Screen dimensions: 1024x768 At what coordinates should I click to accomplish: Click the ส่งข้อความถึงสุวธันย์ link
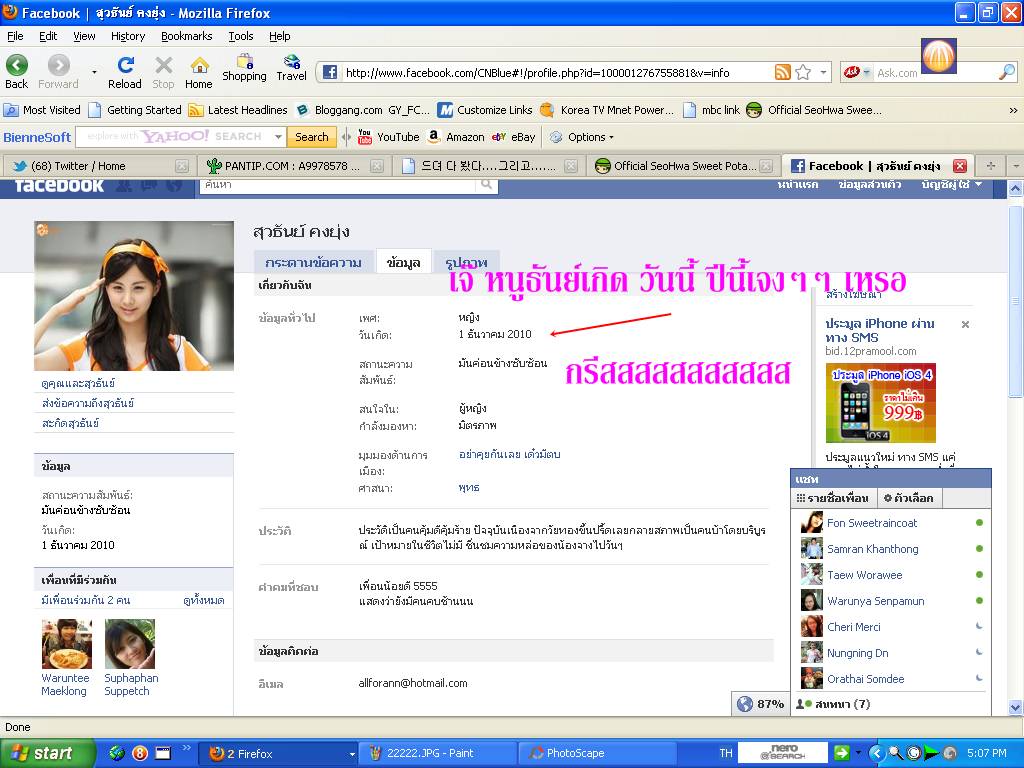coord(88,403)
